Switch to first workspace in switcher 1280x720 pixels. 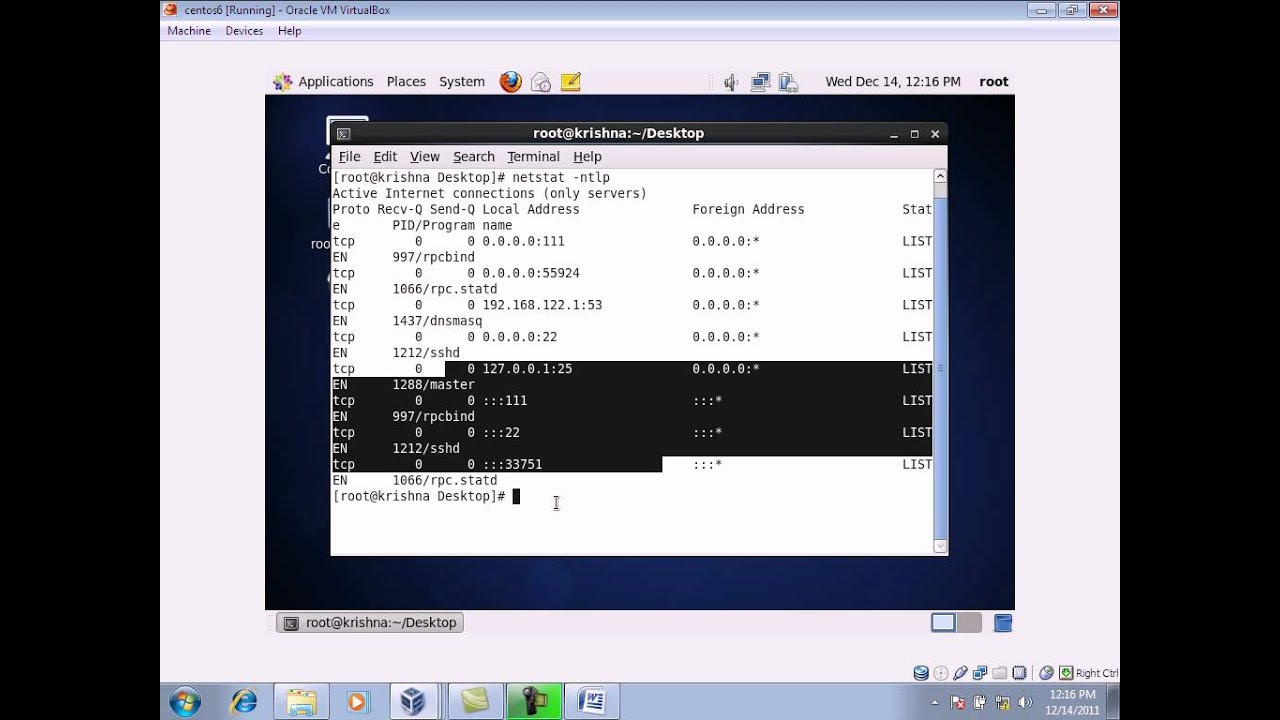[943, 623]
